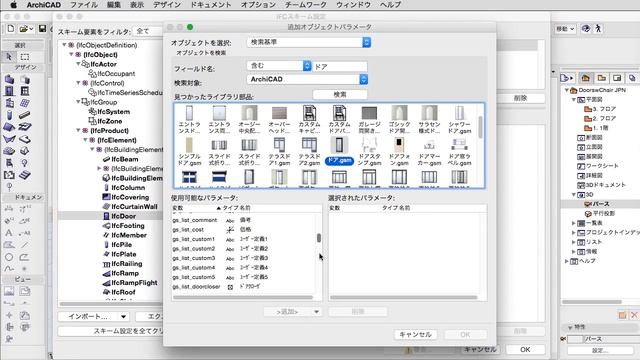Collapse the IfcObjectDefinition tree node

(x=64, y=44)
